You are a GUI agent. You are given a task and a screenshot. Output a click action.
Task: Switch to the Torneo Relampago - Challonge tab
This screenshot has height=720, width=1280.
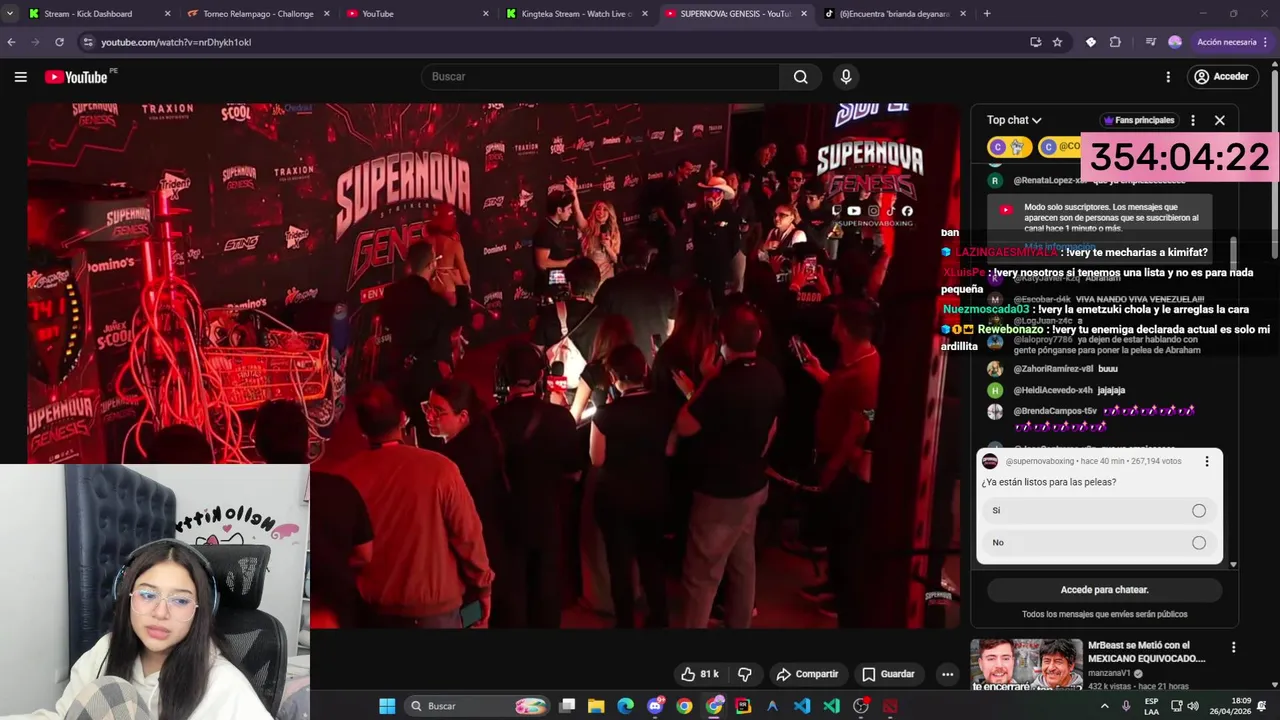[256, 14]
